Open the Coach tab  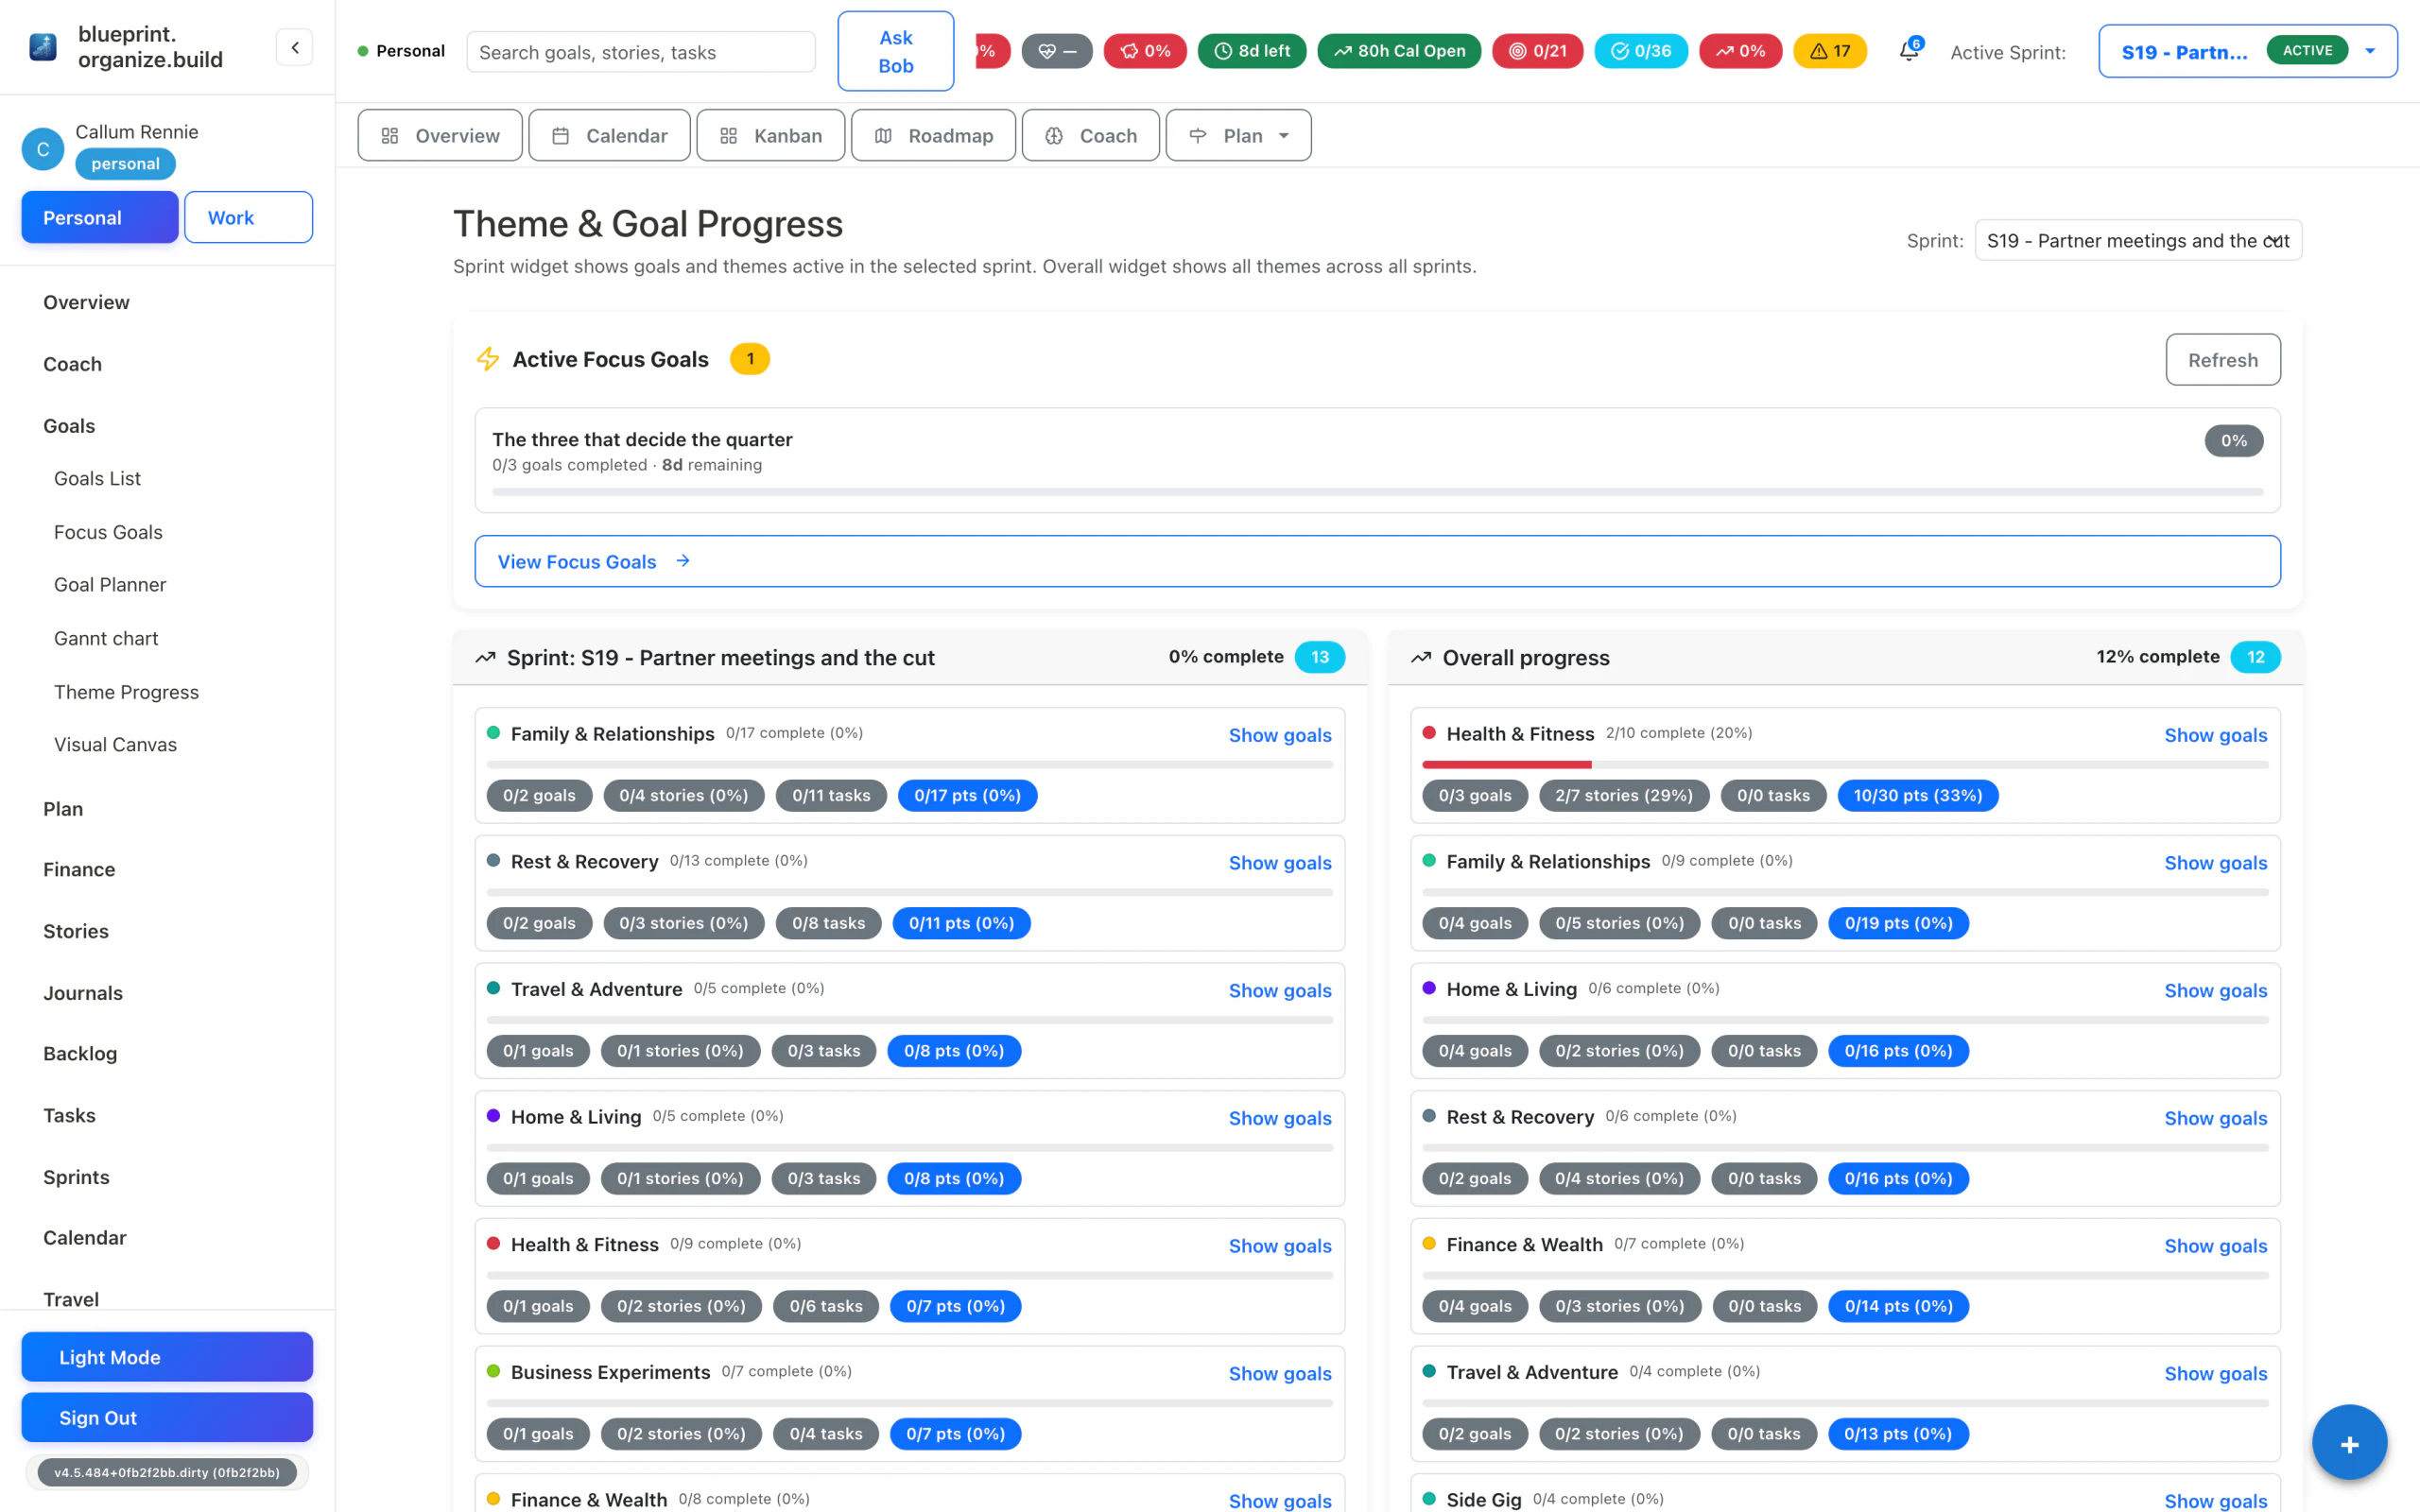coord(1091,135)
